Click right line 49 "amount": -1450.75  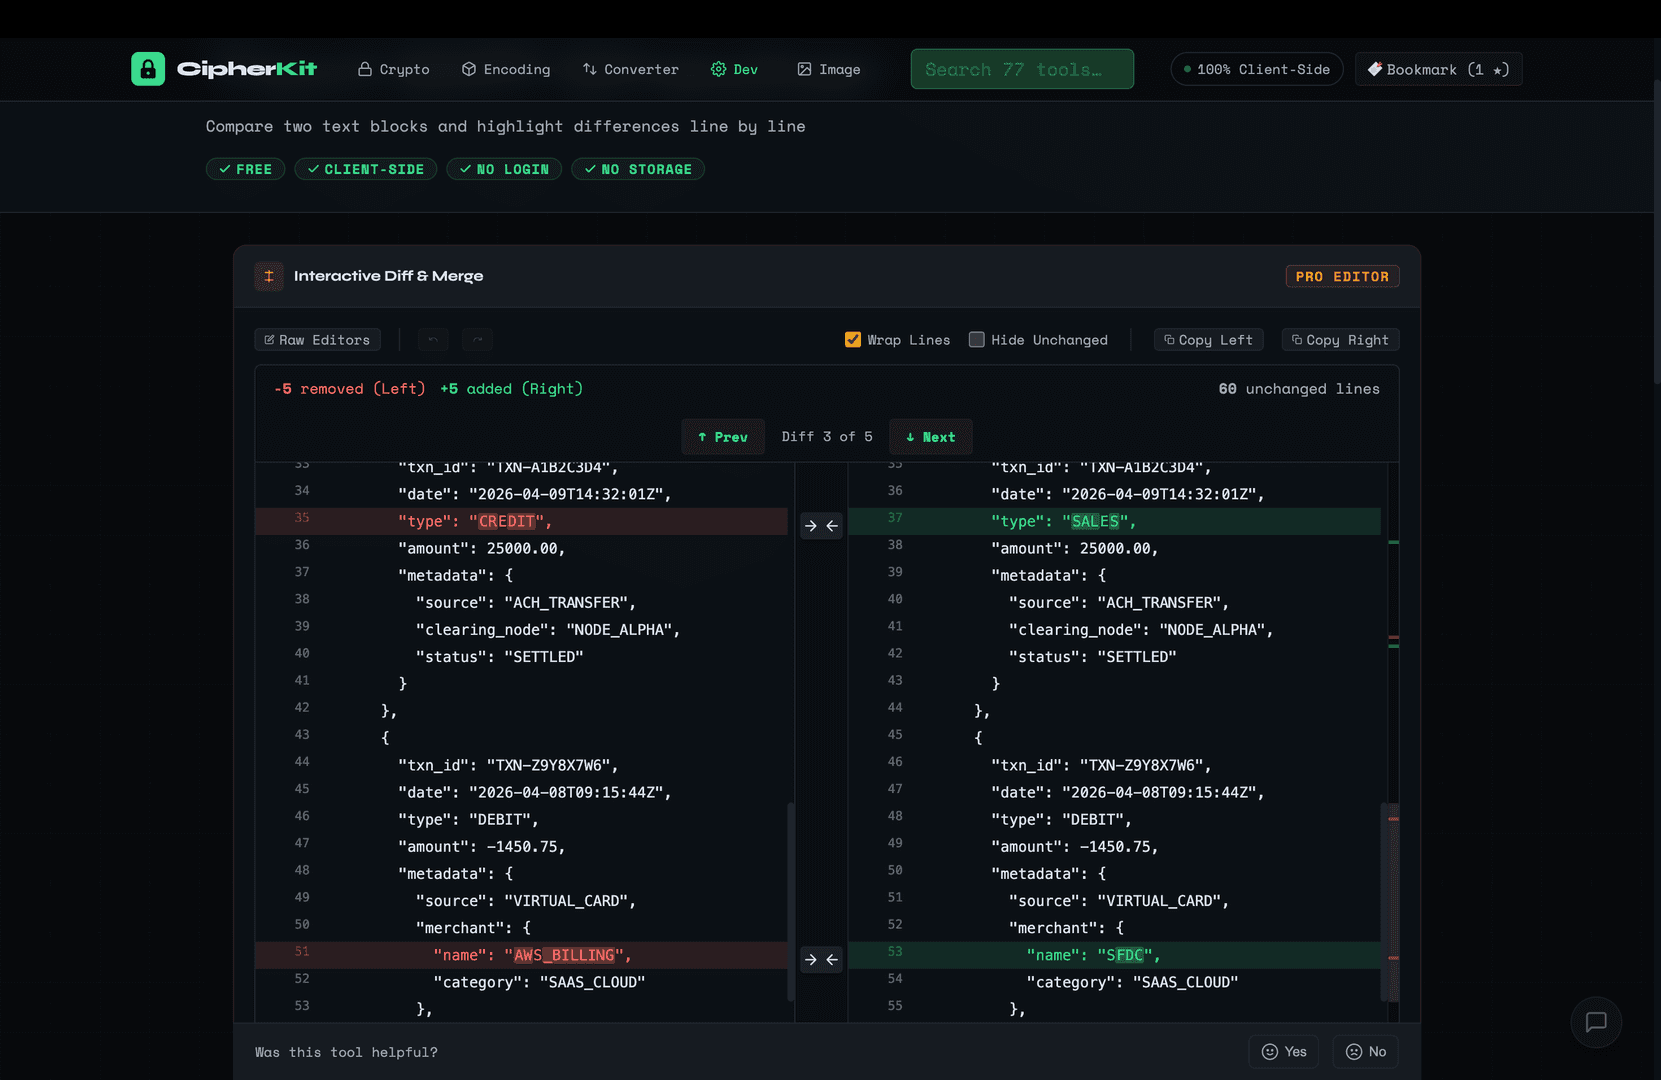[x=1075, y=847]
